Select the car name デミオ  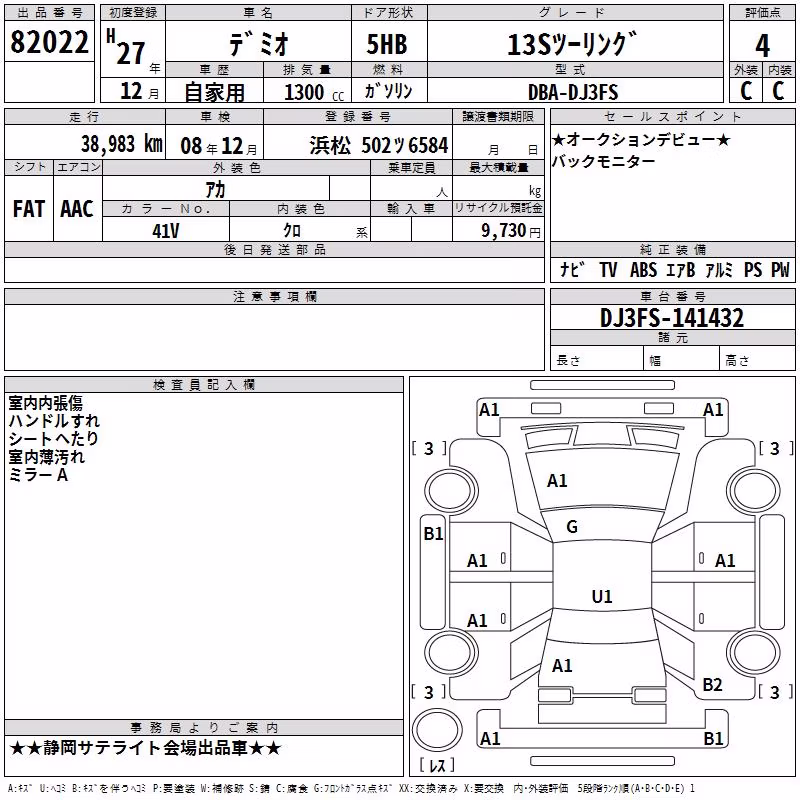[x=259, y=43]
